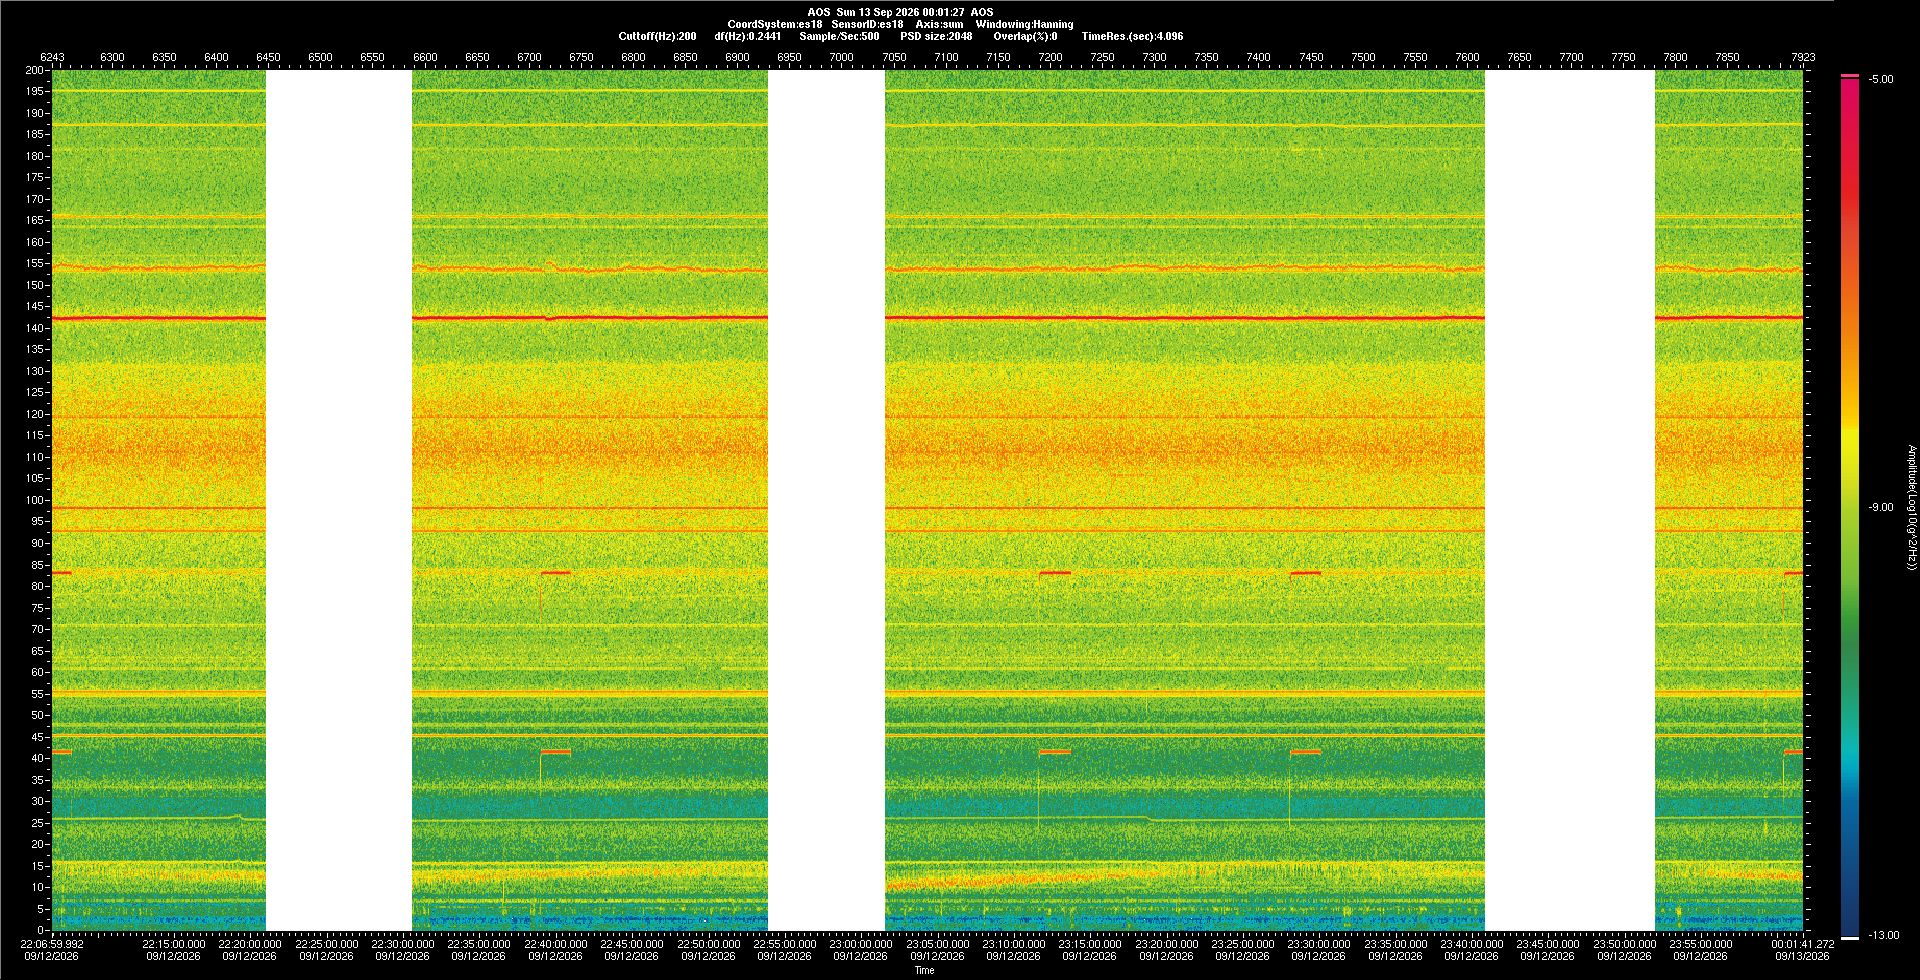Click the 22:06:59.992 start time label
Viewport: 1920px width, 980px height.
[x=54, y=944]
